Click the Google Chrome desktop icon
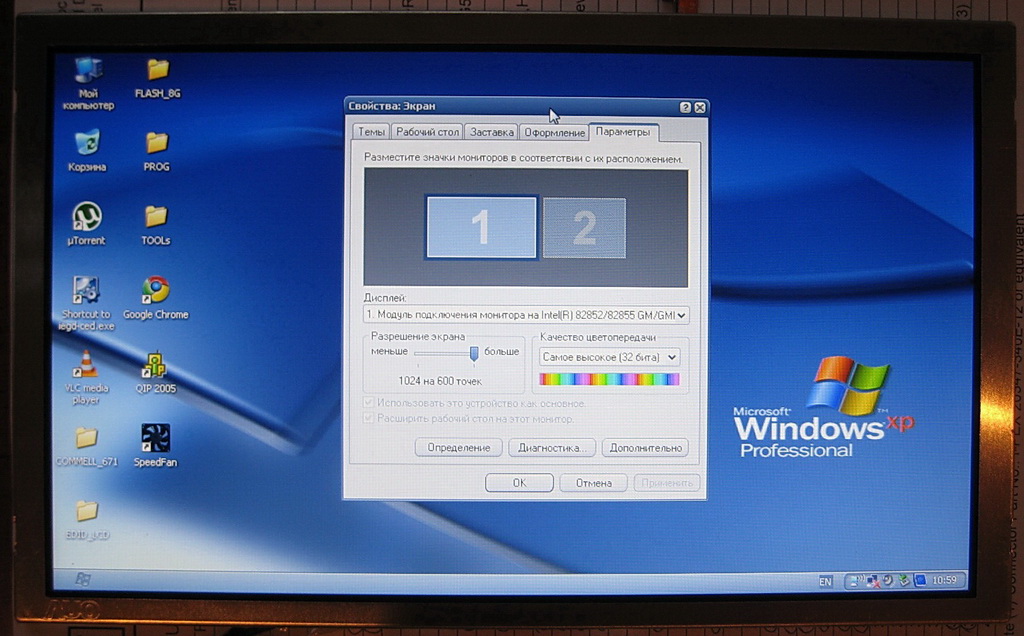Image resolution: width=1024 pixels, height=636 pixels. pyautogui.click(x=155, y=290)
